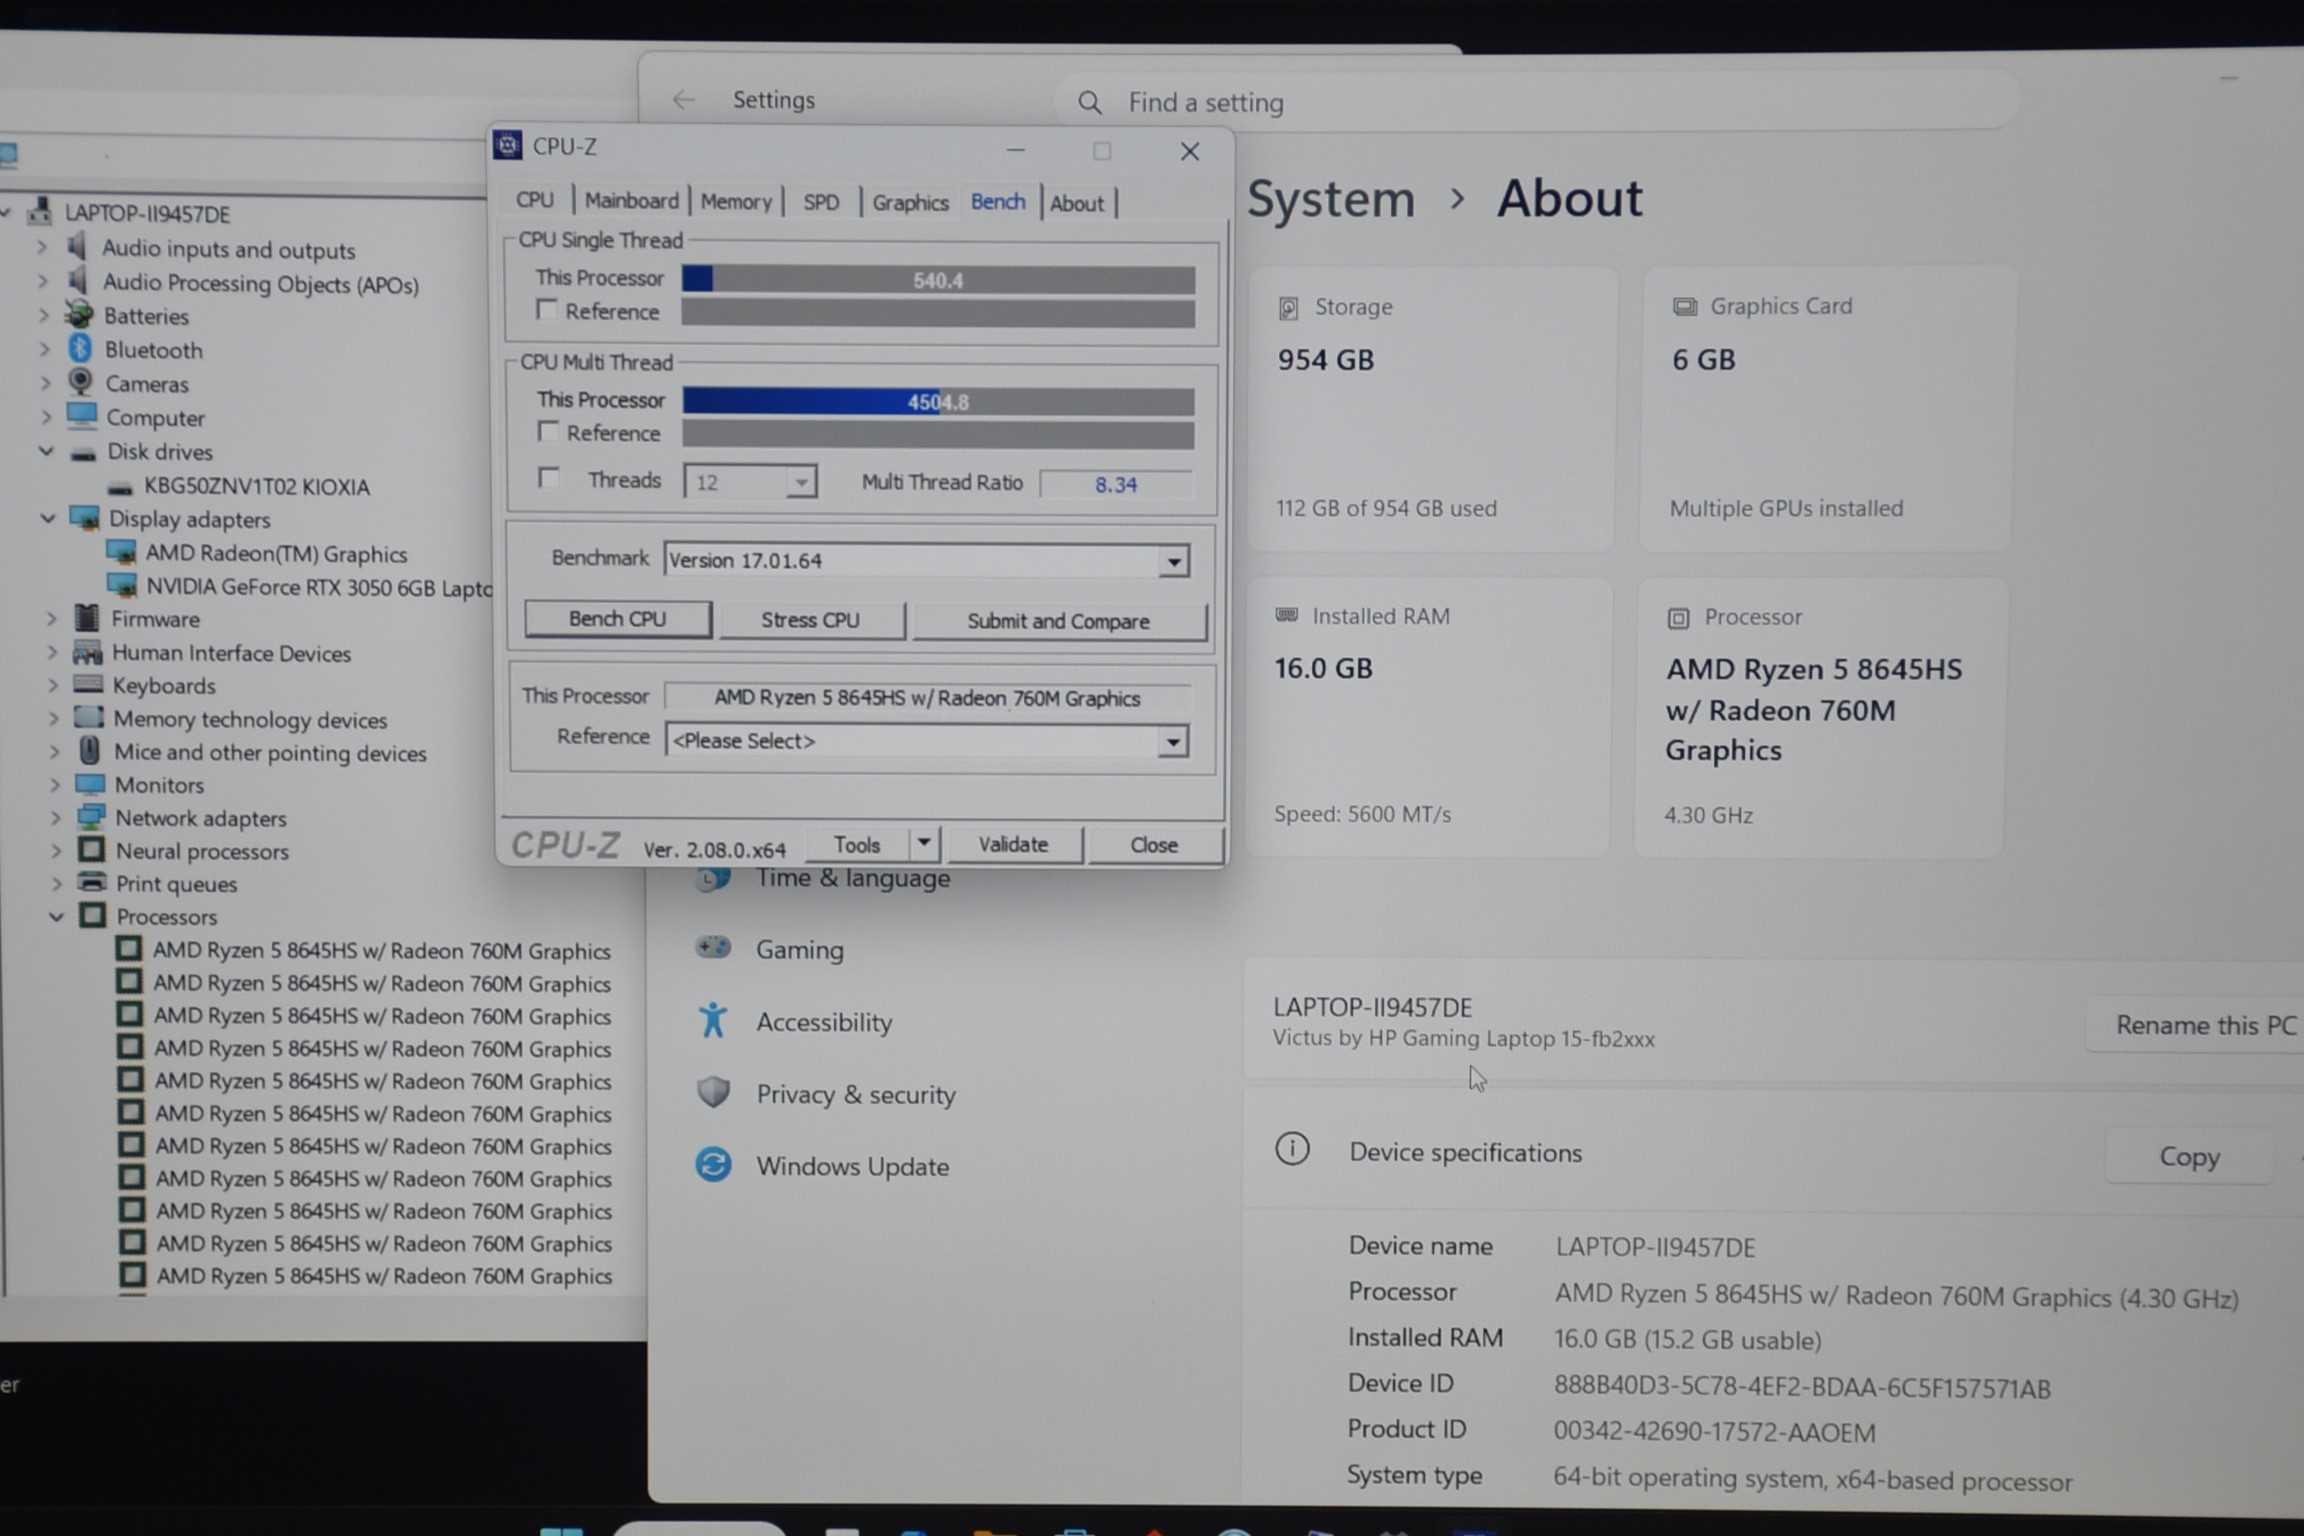Open the Reference Please Select dropdown

tap(1172, 741)
